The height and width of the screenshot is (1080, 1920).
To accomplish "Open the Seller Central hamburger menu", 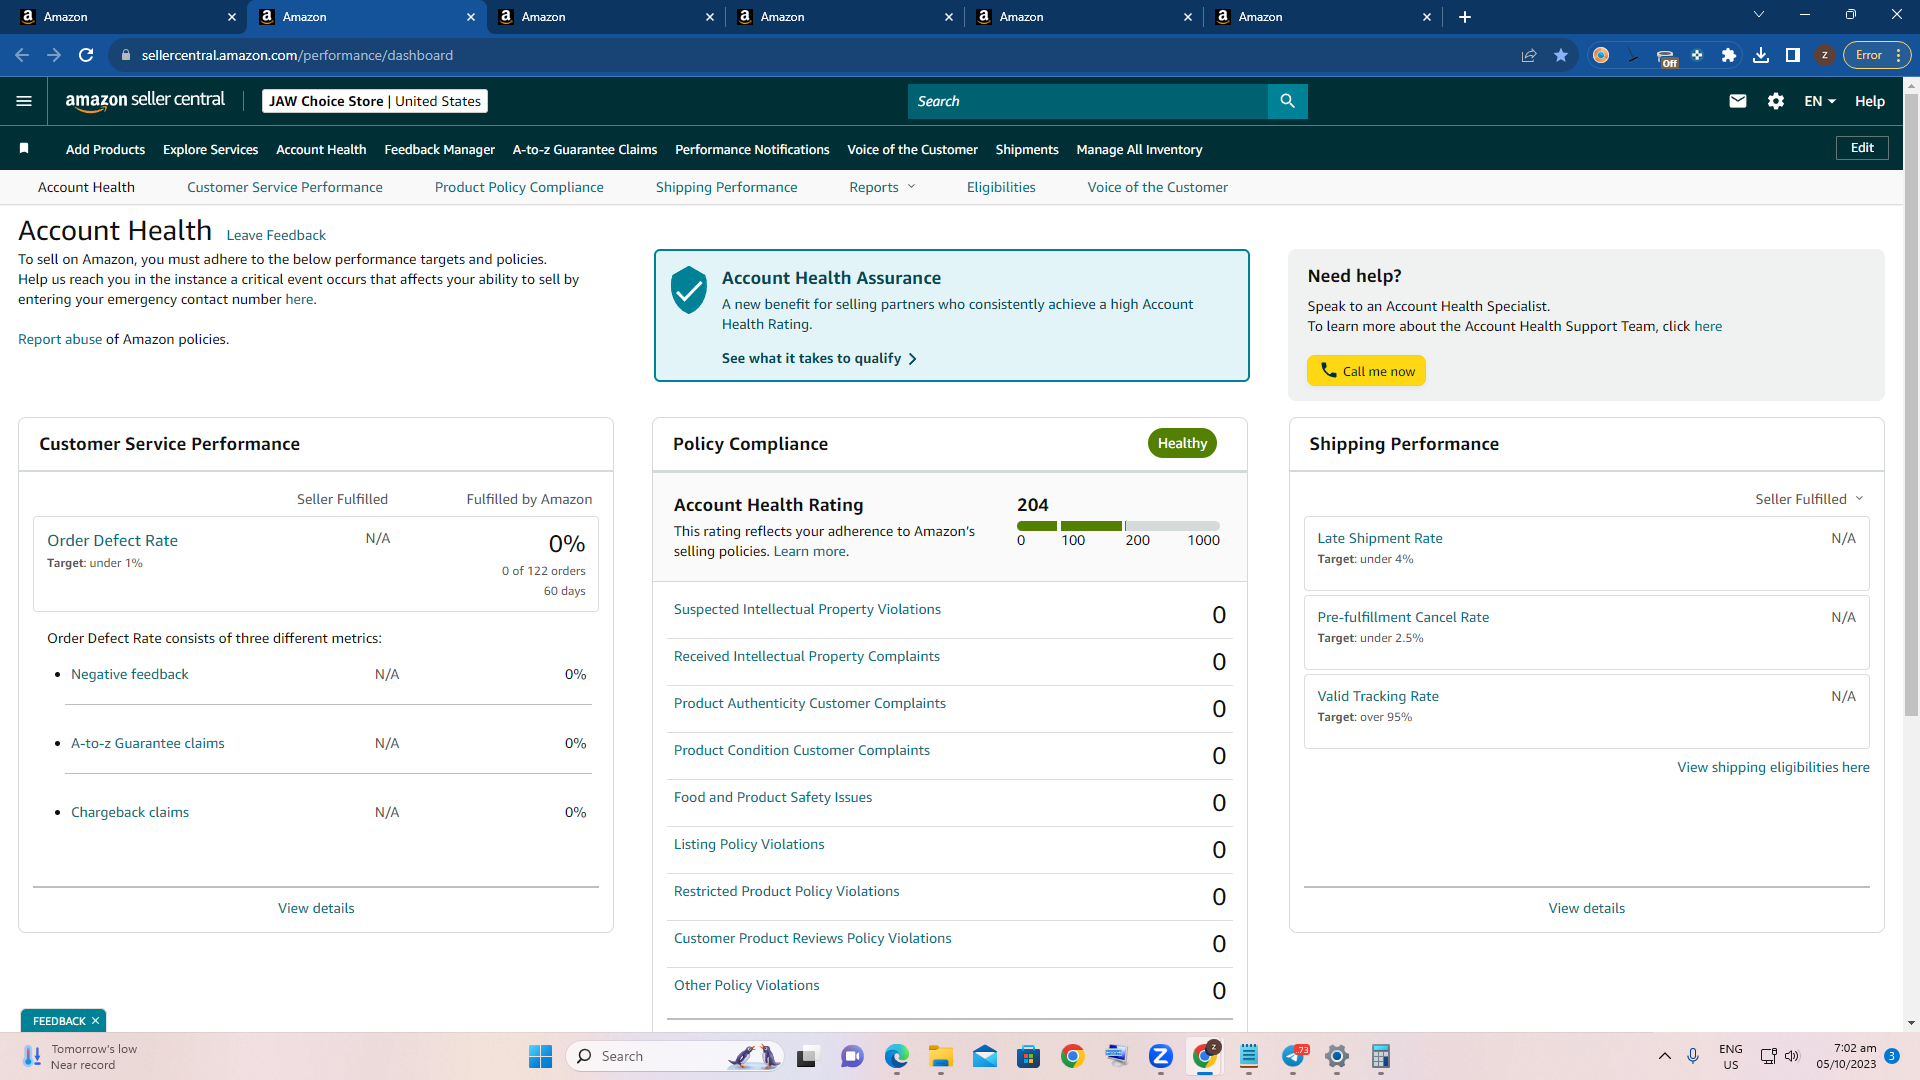I will click(24, 101).
